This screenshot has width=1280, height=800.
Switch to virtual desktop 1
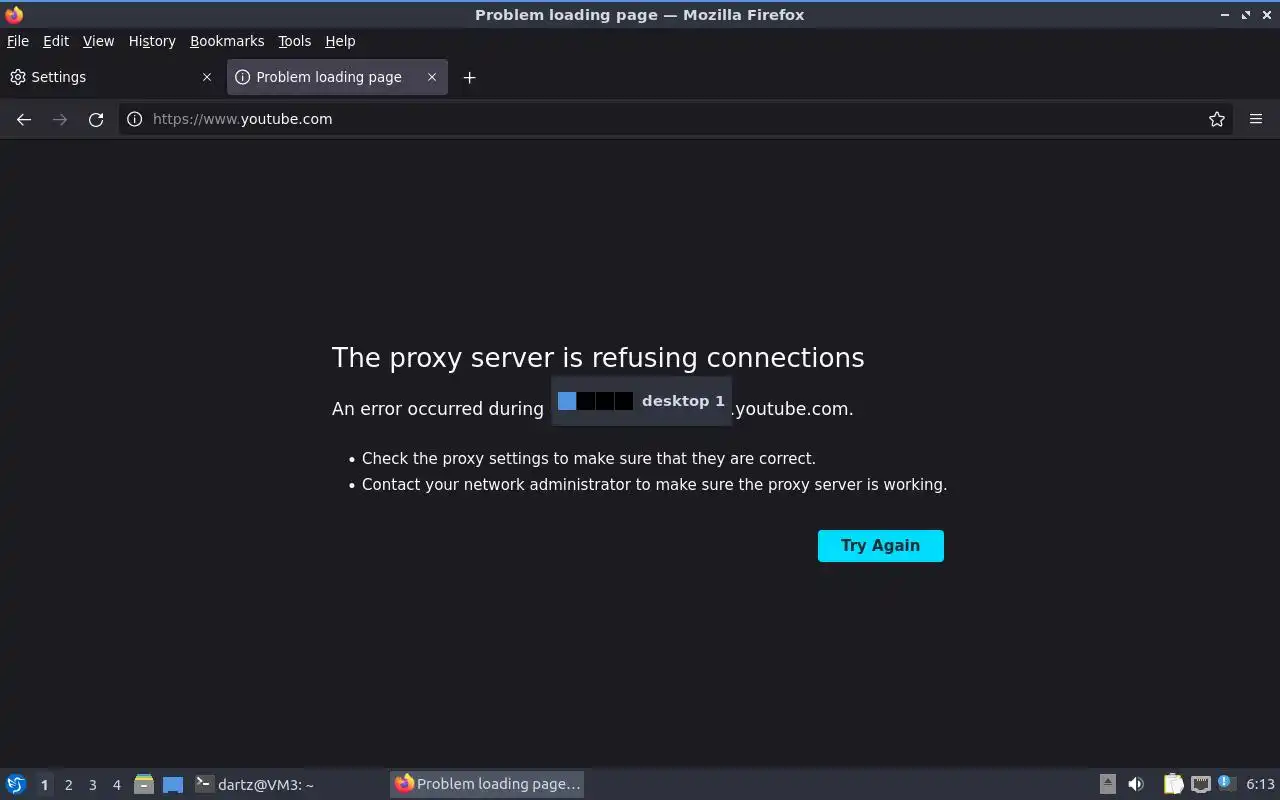(44, 785)
